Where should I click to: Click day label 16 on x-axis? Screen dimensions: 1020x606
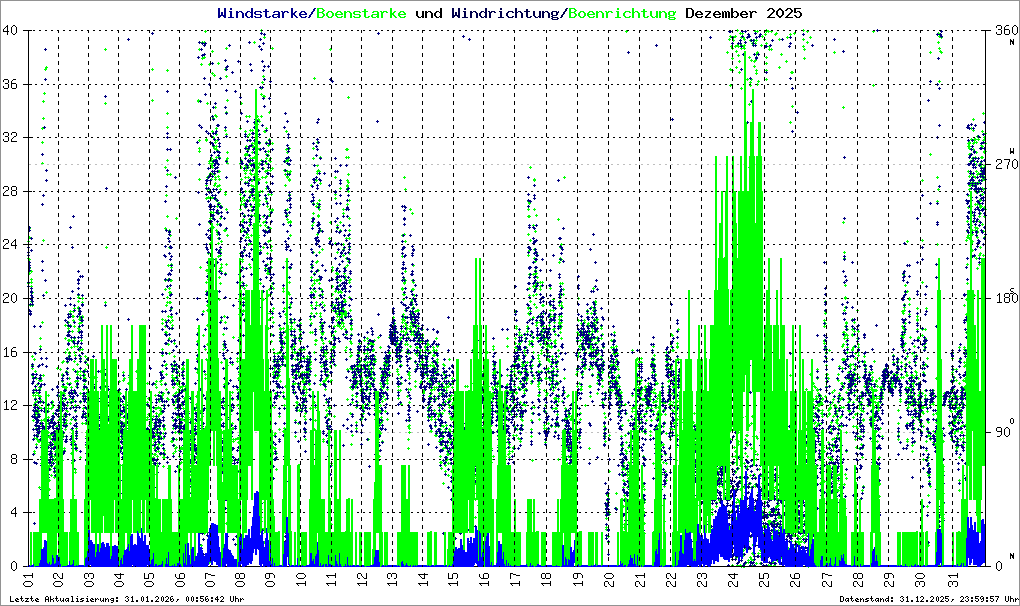tap(483, 579)
